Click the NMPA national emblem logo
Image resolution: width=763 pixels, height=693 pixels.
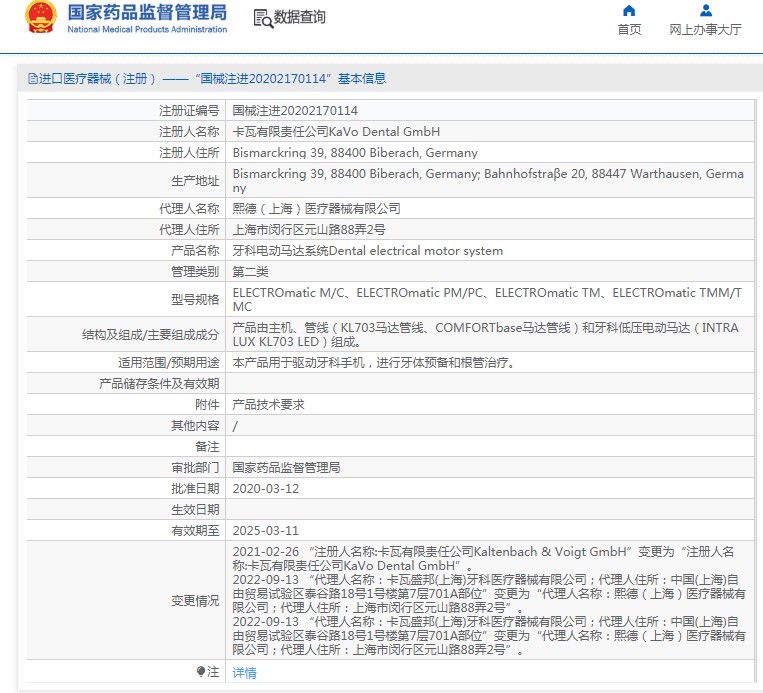41,17
